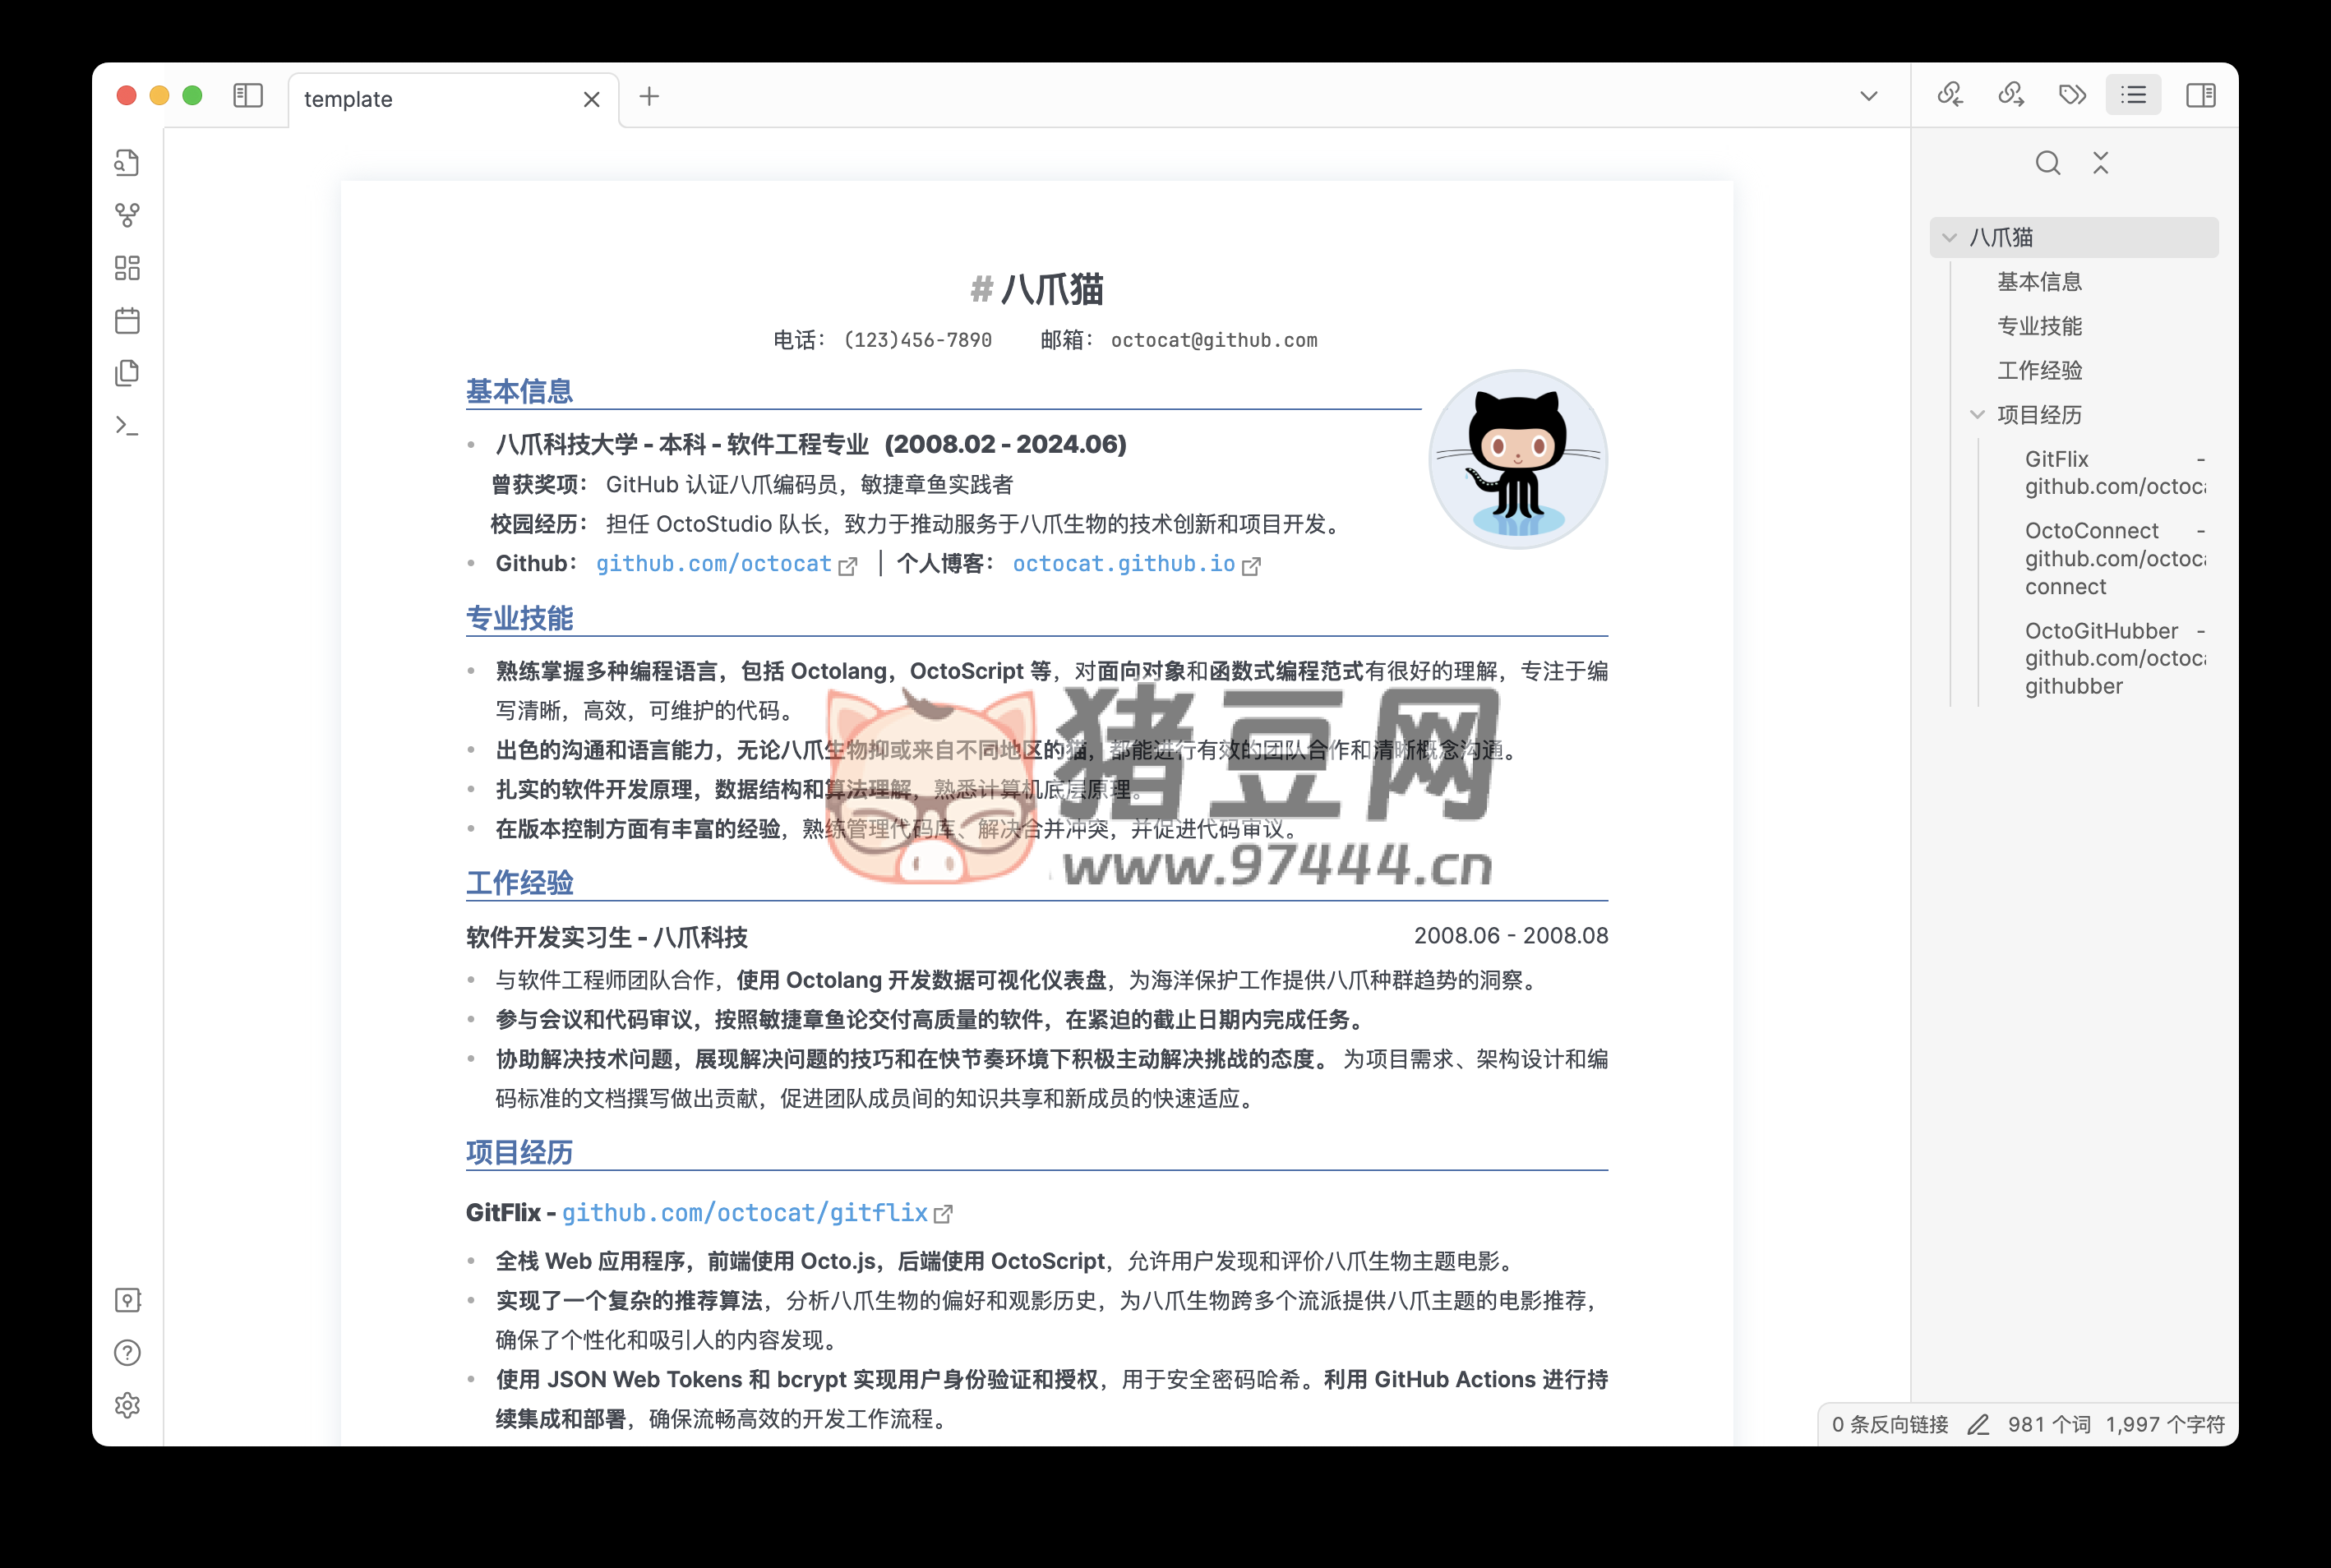Toggle the left sidebar

click(248, 95)
